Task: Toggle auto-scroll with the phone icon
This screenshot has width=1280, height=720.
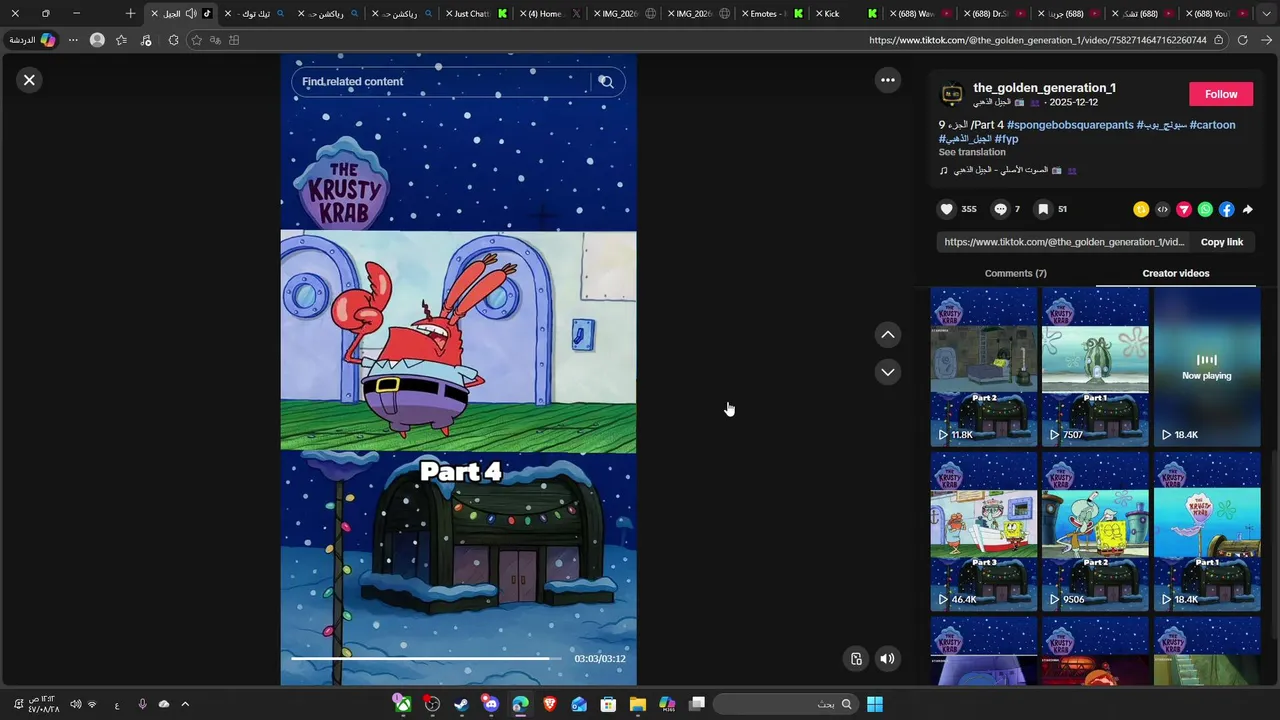Action: pos(856,658)
